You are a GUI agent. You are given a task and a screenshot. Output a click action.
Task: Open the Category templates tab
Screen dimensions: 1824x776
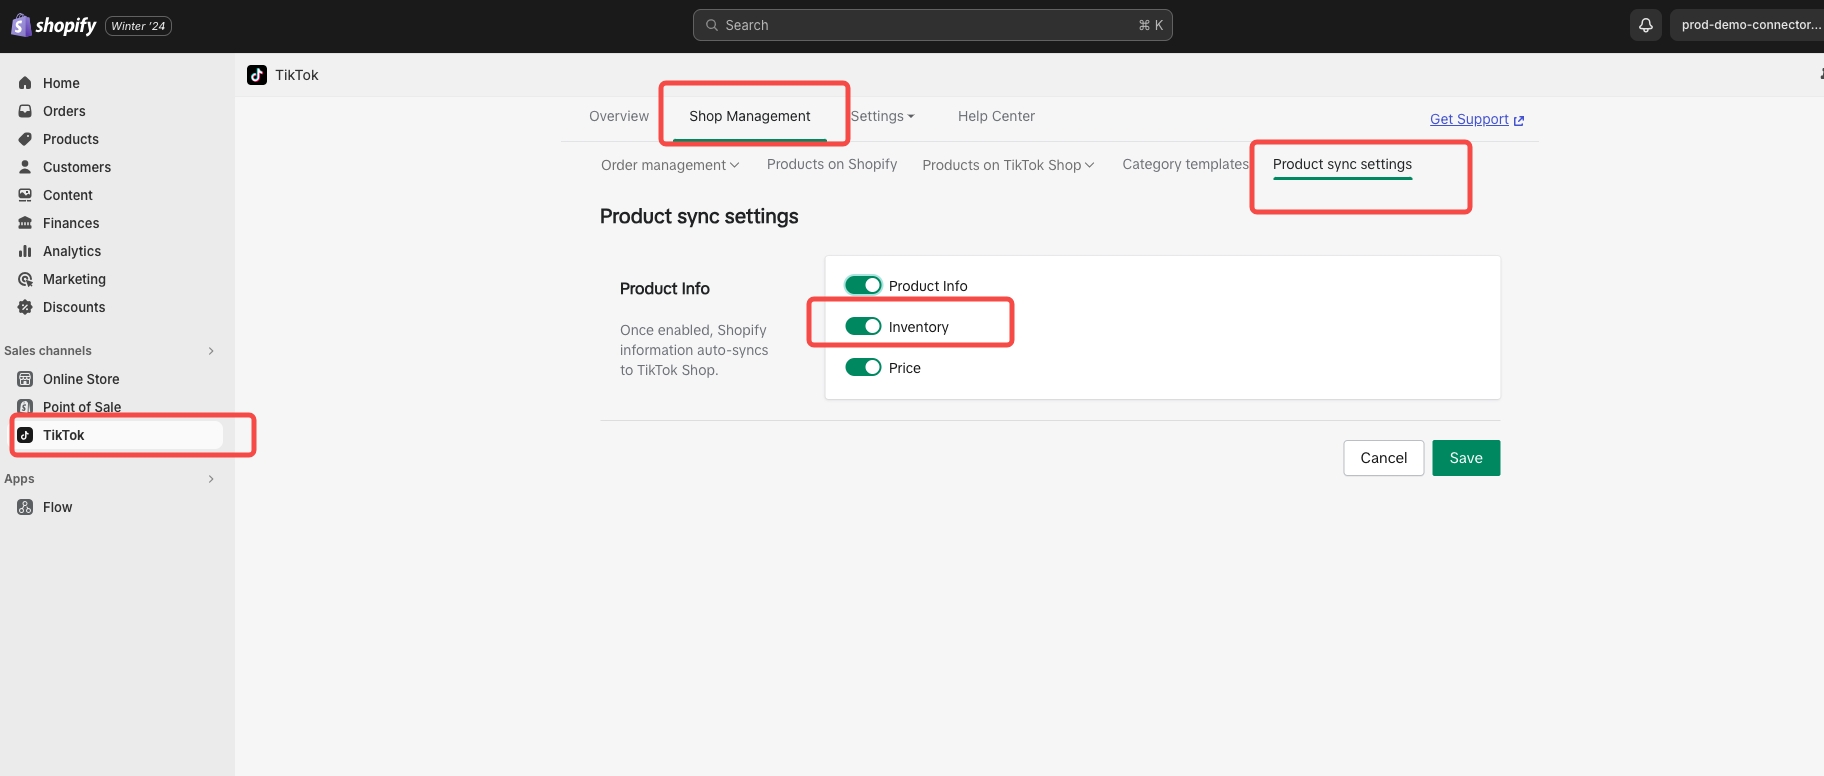pyautogui.click(x=1184, y=164)
